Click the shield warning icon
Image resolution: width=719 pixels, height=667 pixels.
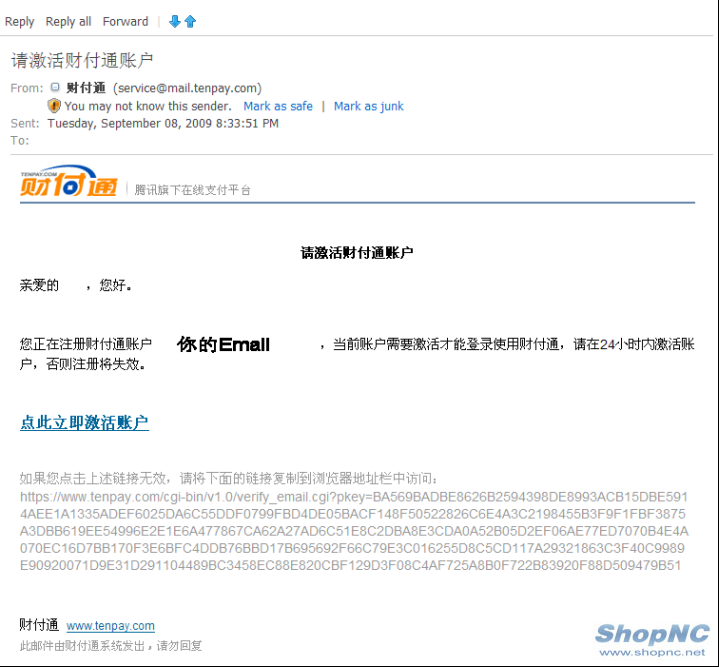[x=54, y=106]
